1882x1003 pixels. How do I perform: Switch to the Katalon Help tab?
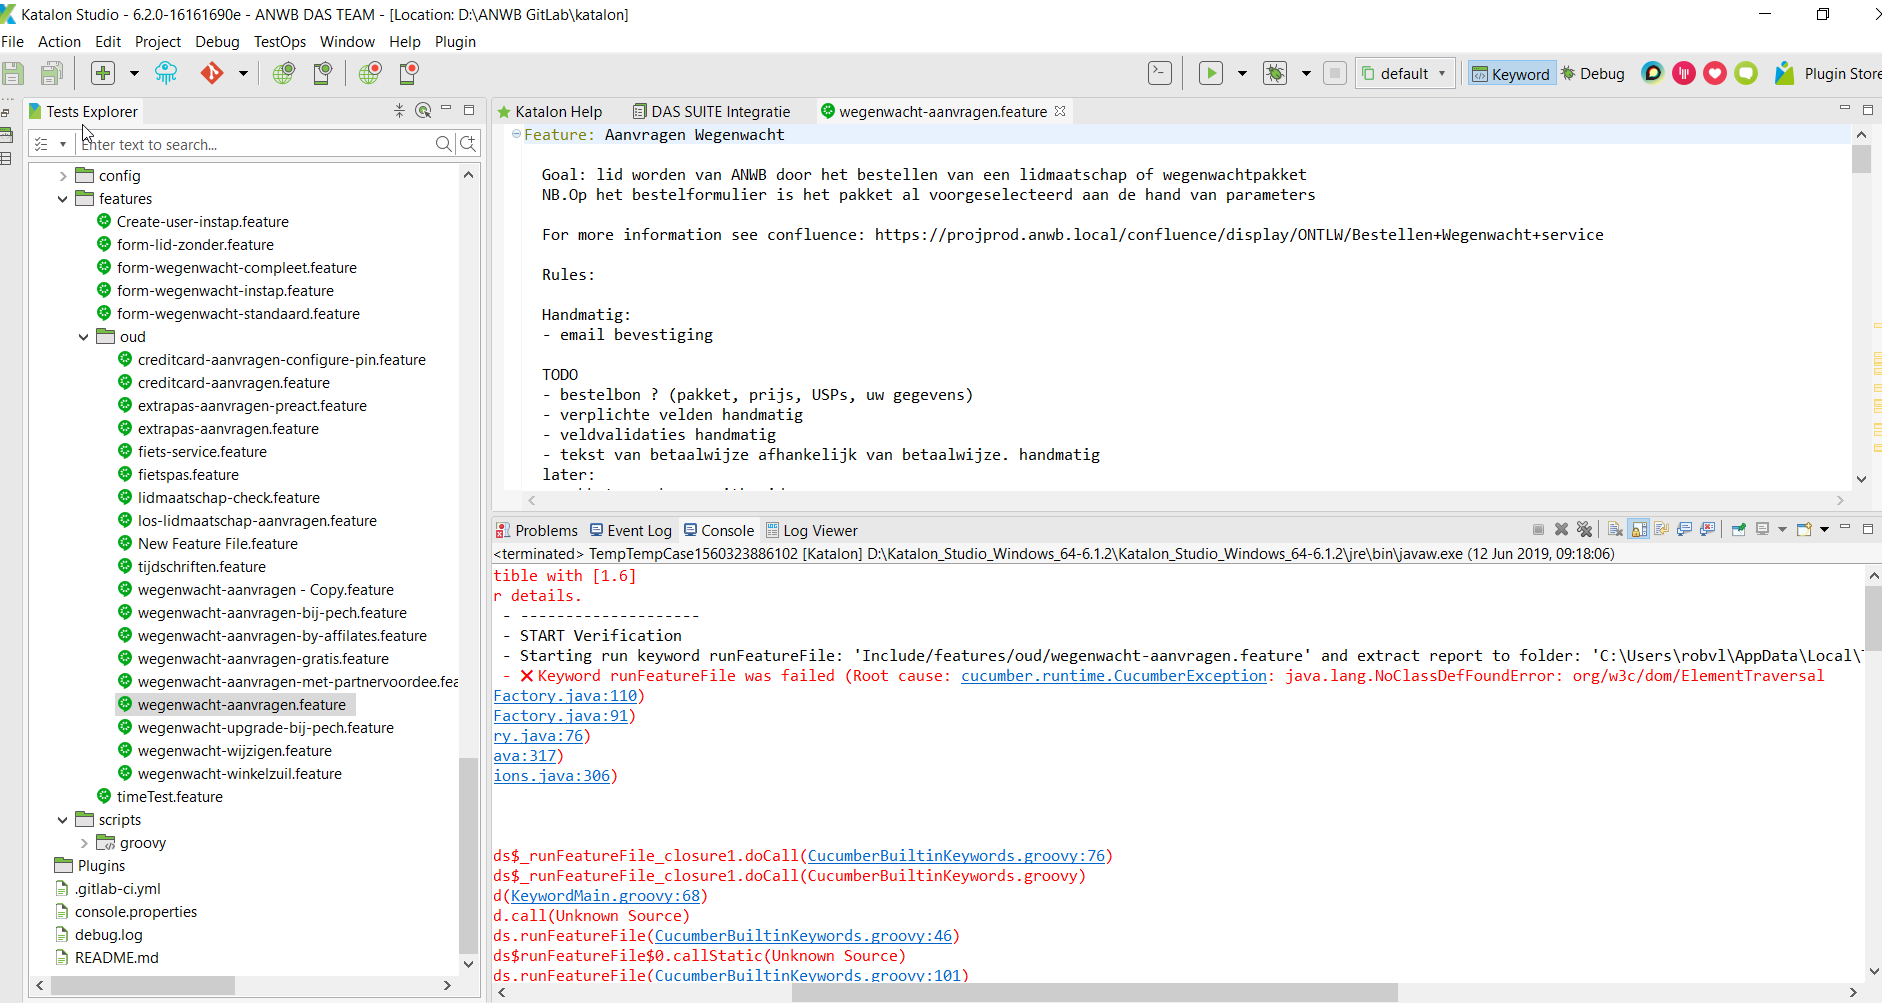(x=550, y=112)
